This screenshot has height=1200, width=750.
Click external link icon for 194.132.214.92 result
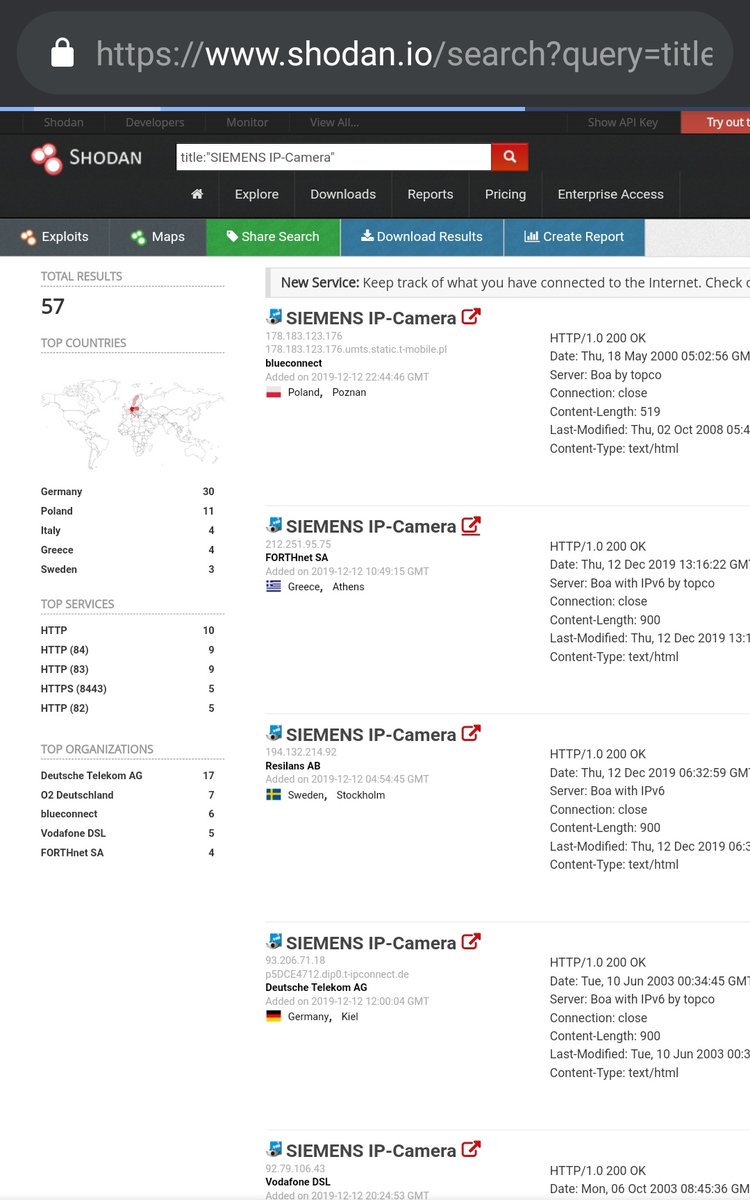[x=471, y=733]
